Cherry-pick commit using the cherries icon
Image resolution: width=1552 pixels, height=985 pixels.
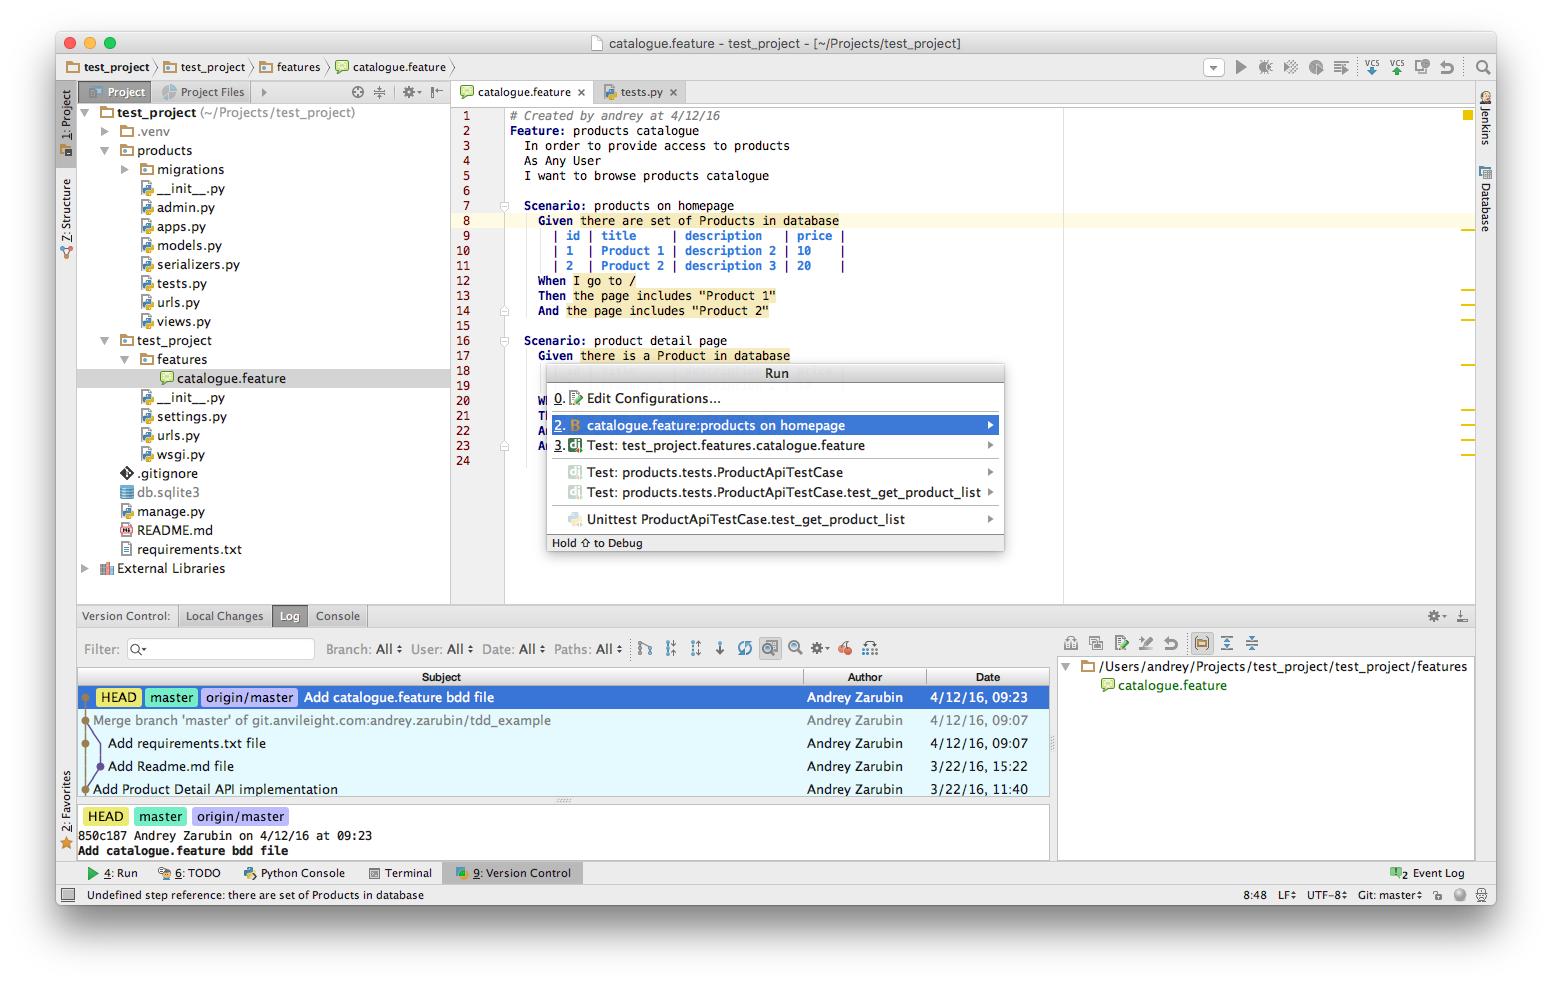pyautogui.click(x=845, y=648)
